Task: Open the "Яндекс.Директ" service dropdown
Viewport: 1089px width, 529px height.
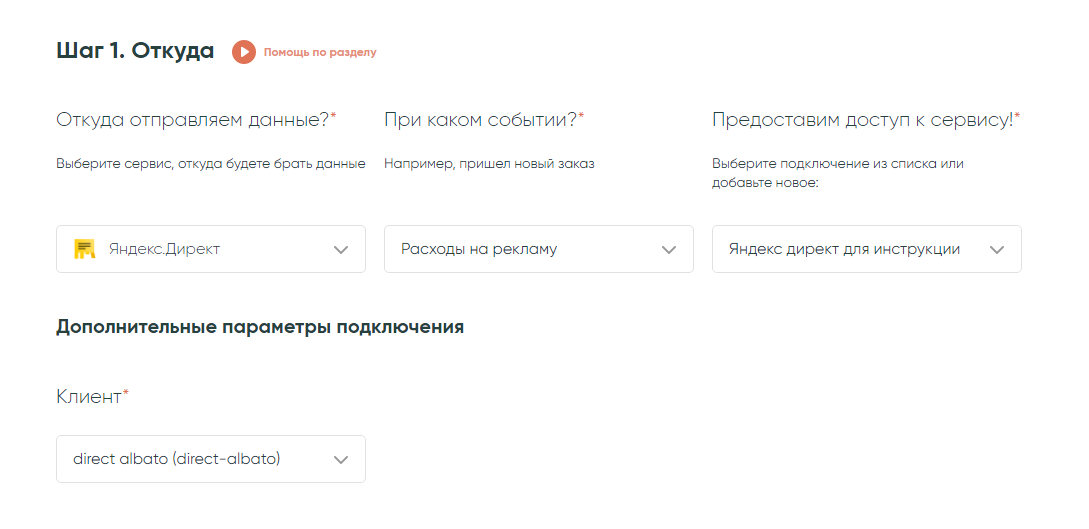Action: tap(200, 249)
